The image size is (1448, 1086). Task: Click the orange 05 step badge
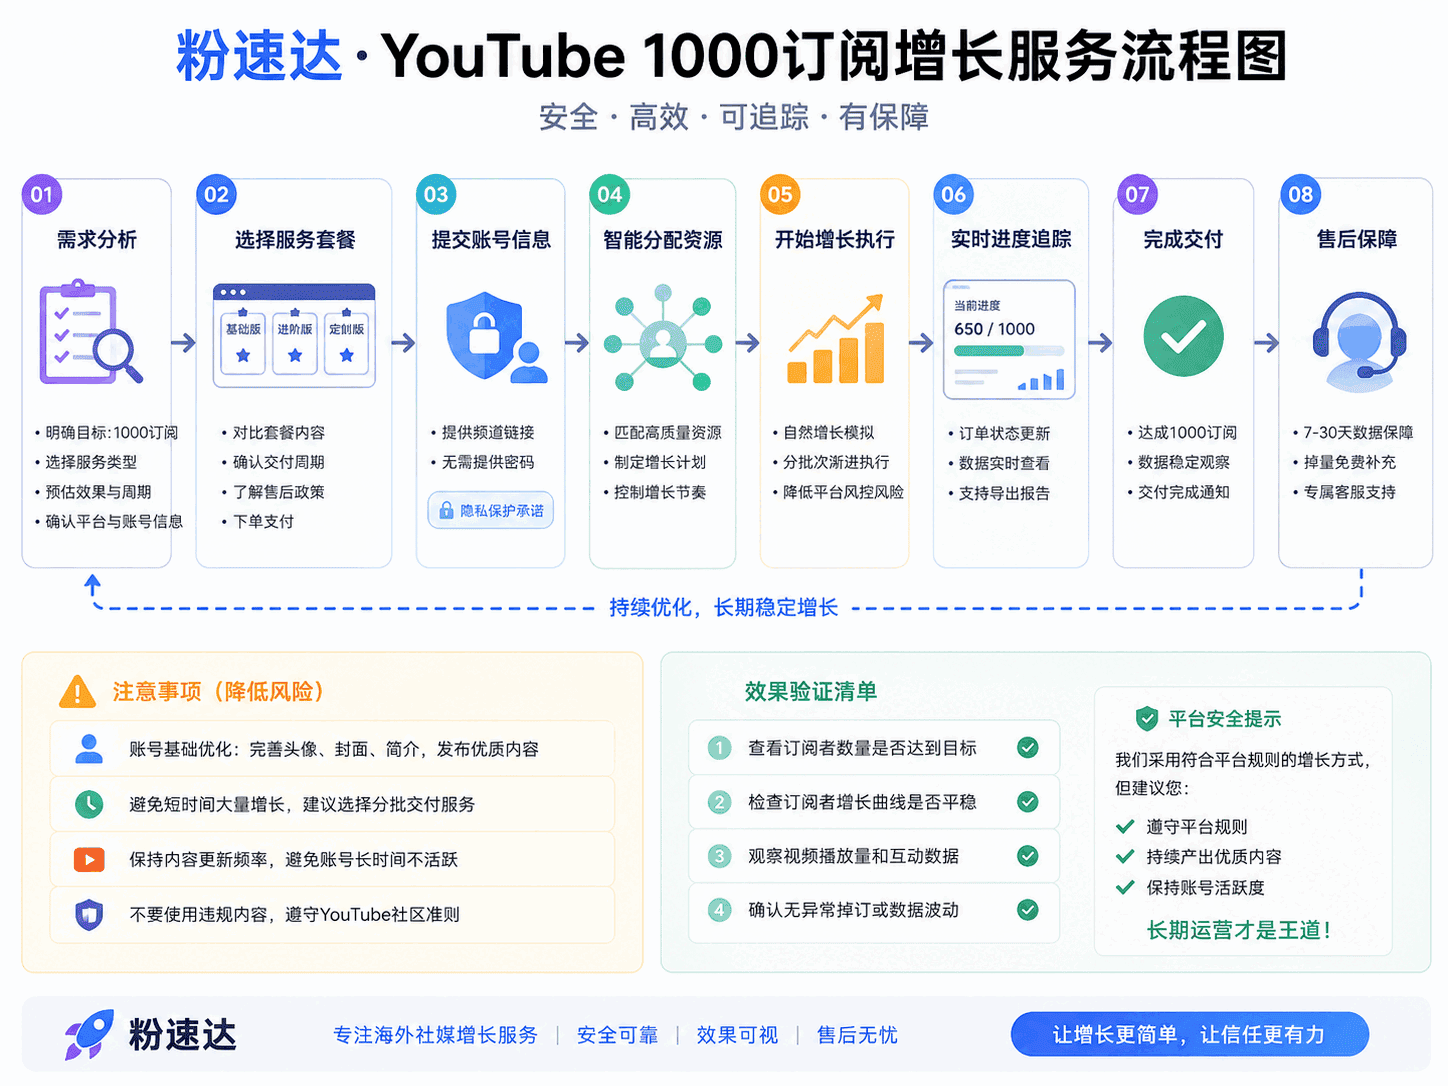(x=780, y=194)
